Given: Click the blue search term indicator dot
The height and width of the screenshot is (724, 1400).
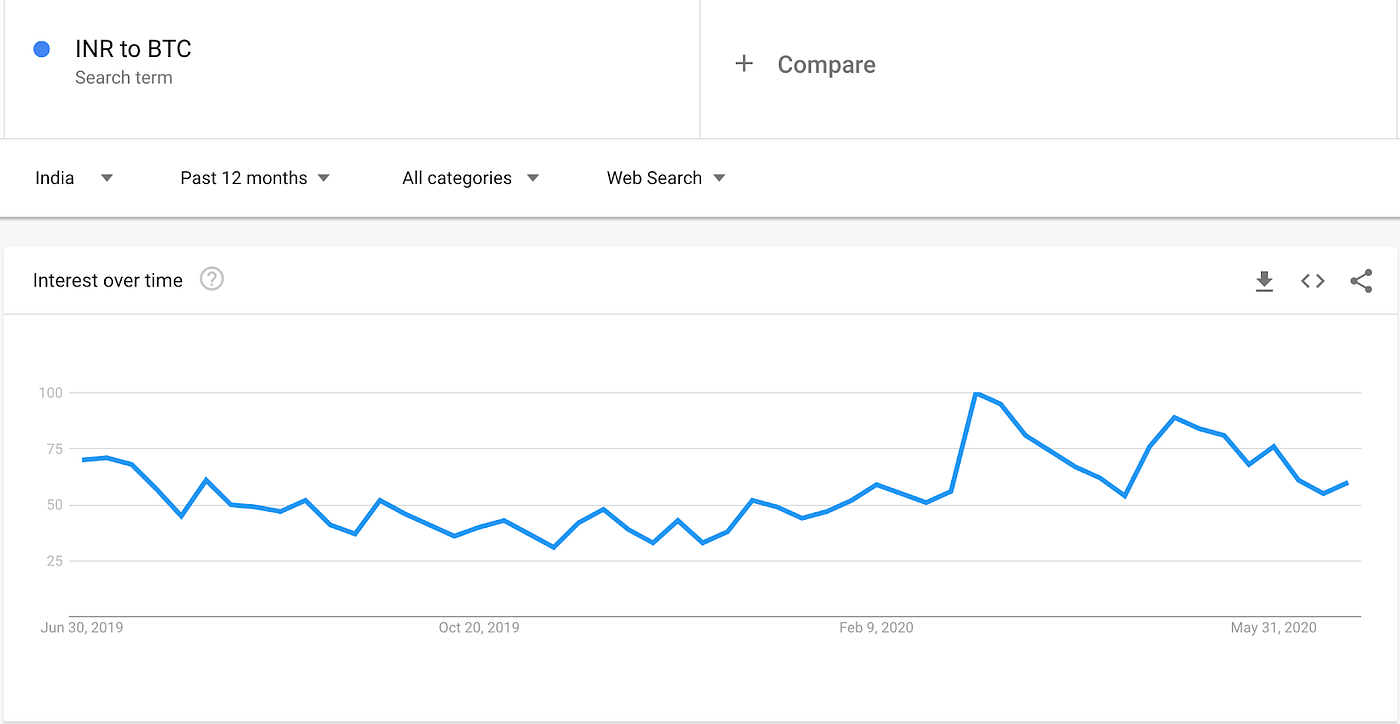Looking at the screenshot, I should point(41,48).
